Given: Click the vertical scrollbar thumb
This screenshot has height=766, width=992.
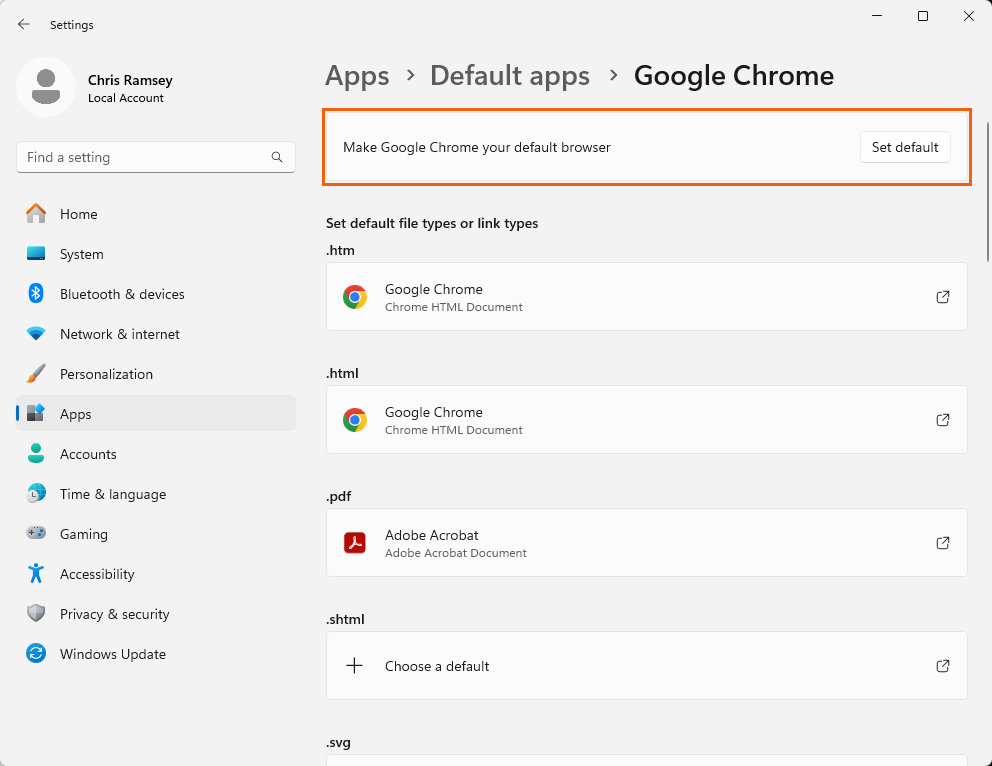Looking at the screenshot, I should coord(988,191).
